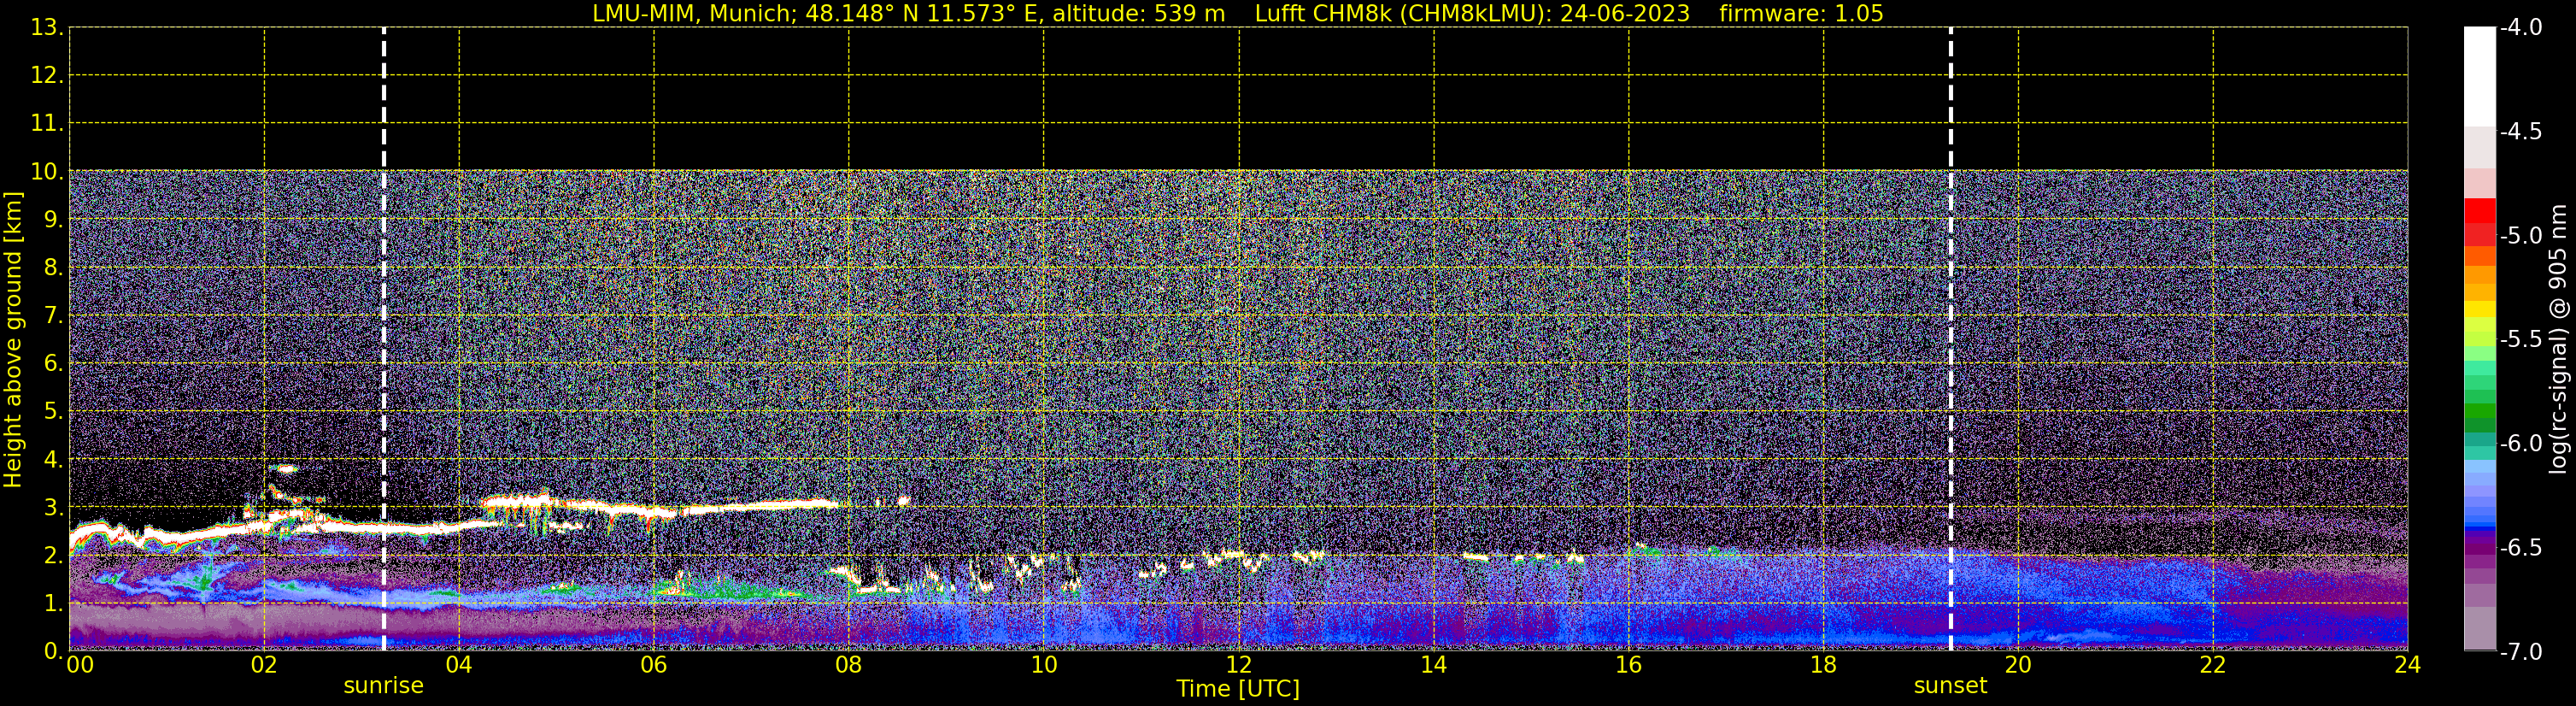Click the colorbar tick label '-6.0'

pos(2521,444)
